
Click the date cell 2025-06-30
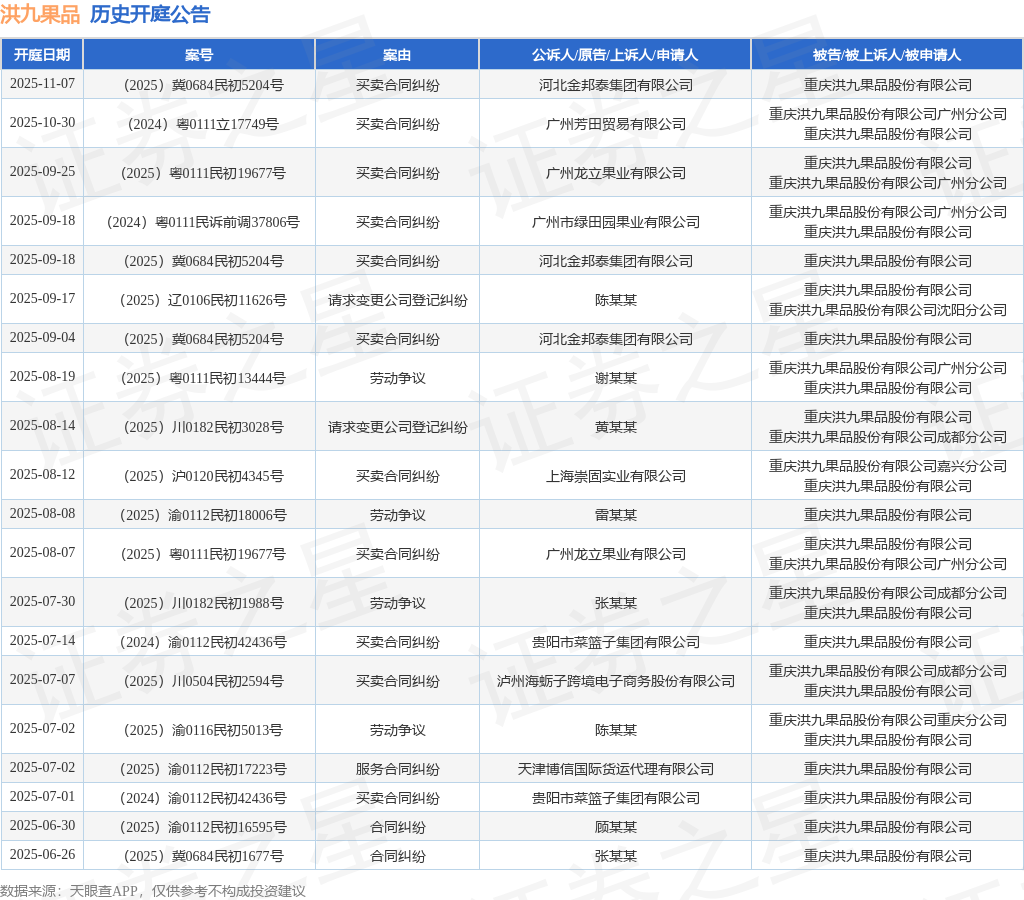pos(42,826)
